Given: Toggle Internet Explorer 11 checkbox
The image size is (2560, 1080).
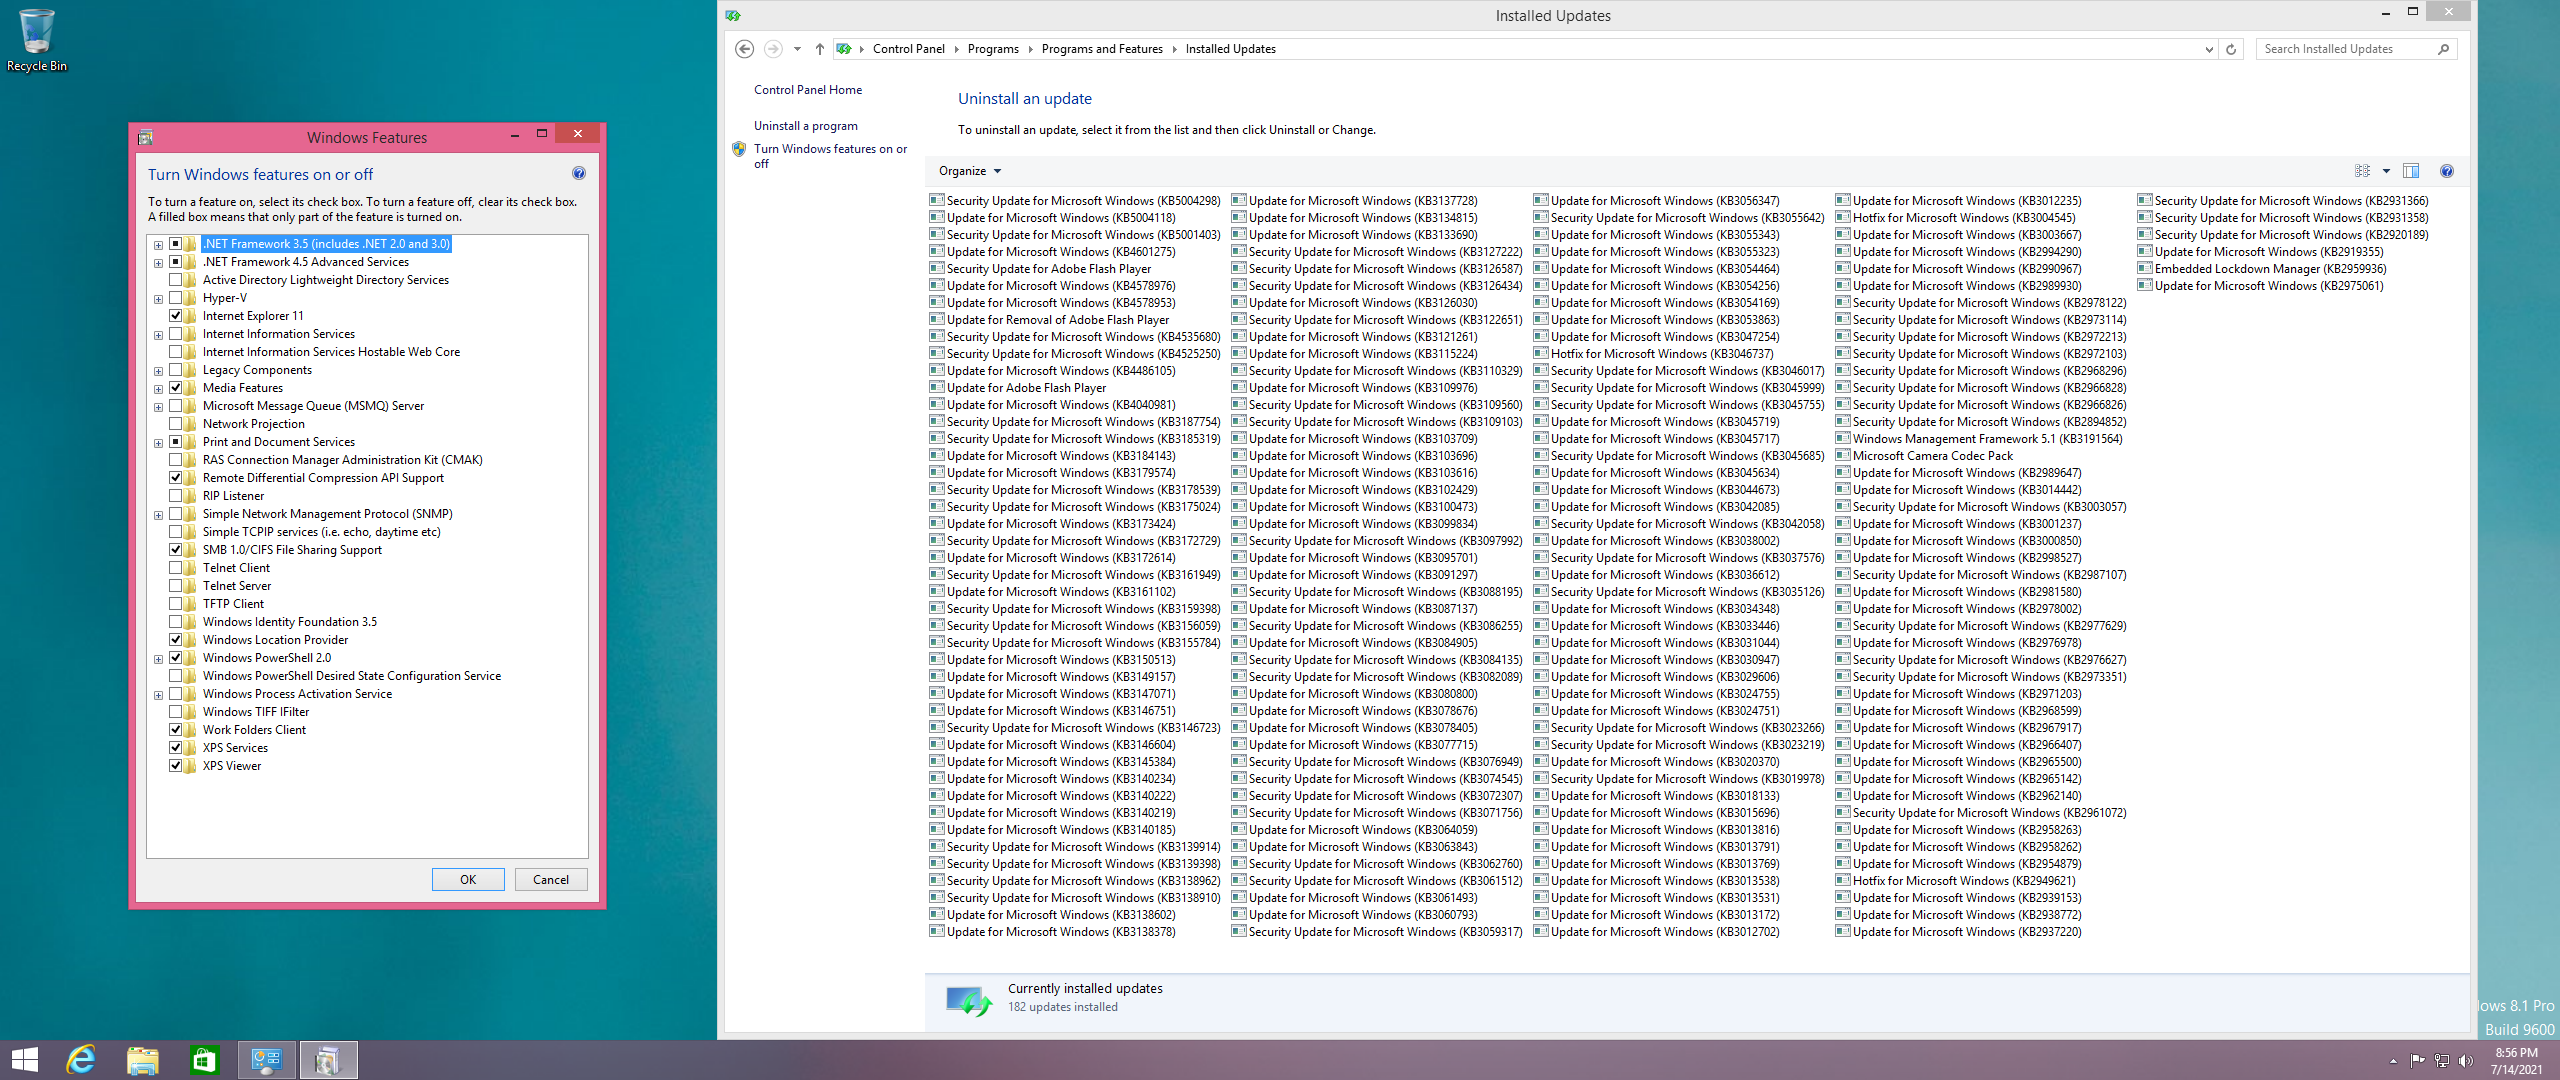Looking at the screenshot, I should click(176, 316).
